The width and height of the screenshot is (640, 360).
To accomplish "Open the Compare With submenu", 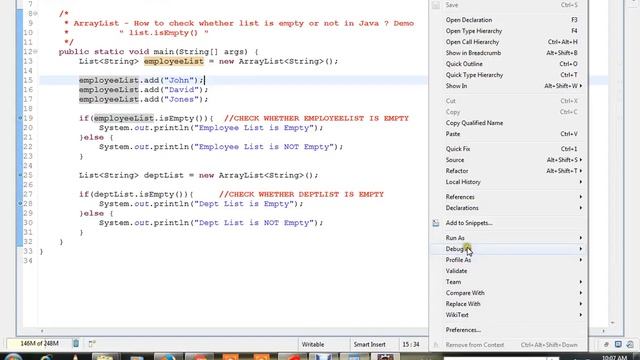I will [508, 293].
